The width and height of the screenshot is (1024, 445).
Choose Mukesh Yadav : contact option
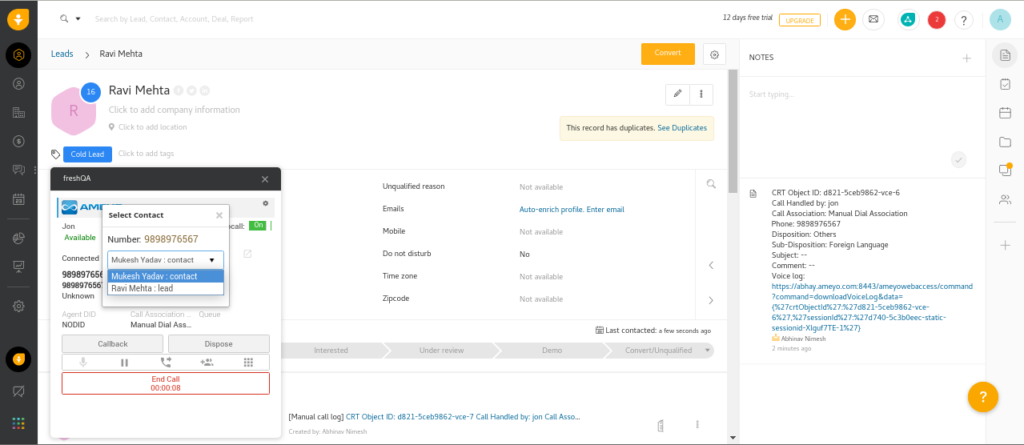165,276
